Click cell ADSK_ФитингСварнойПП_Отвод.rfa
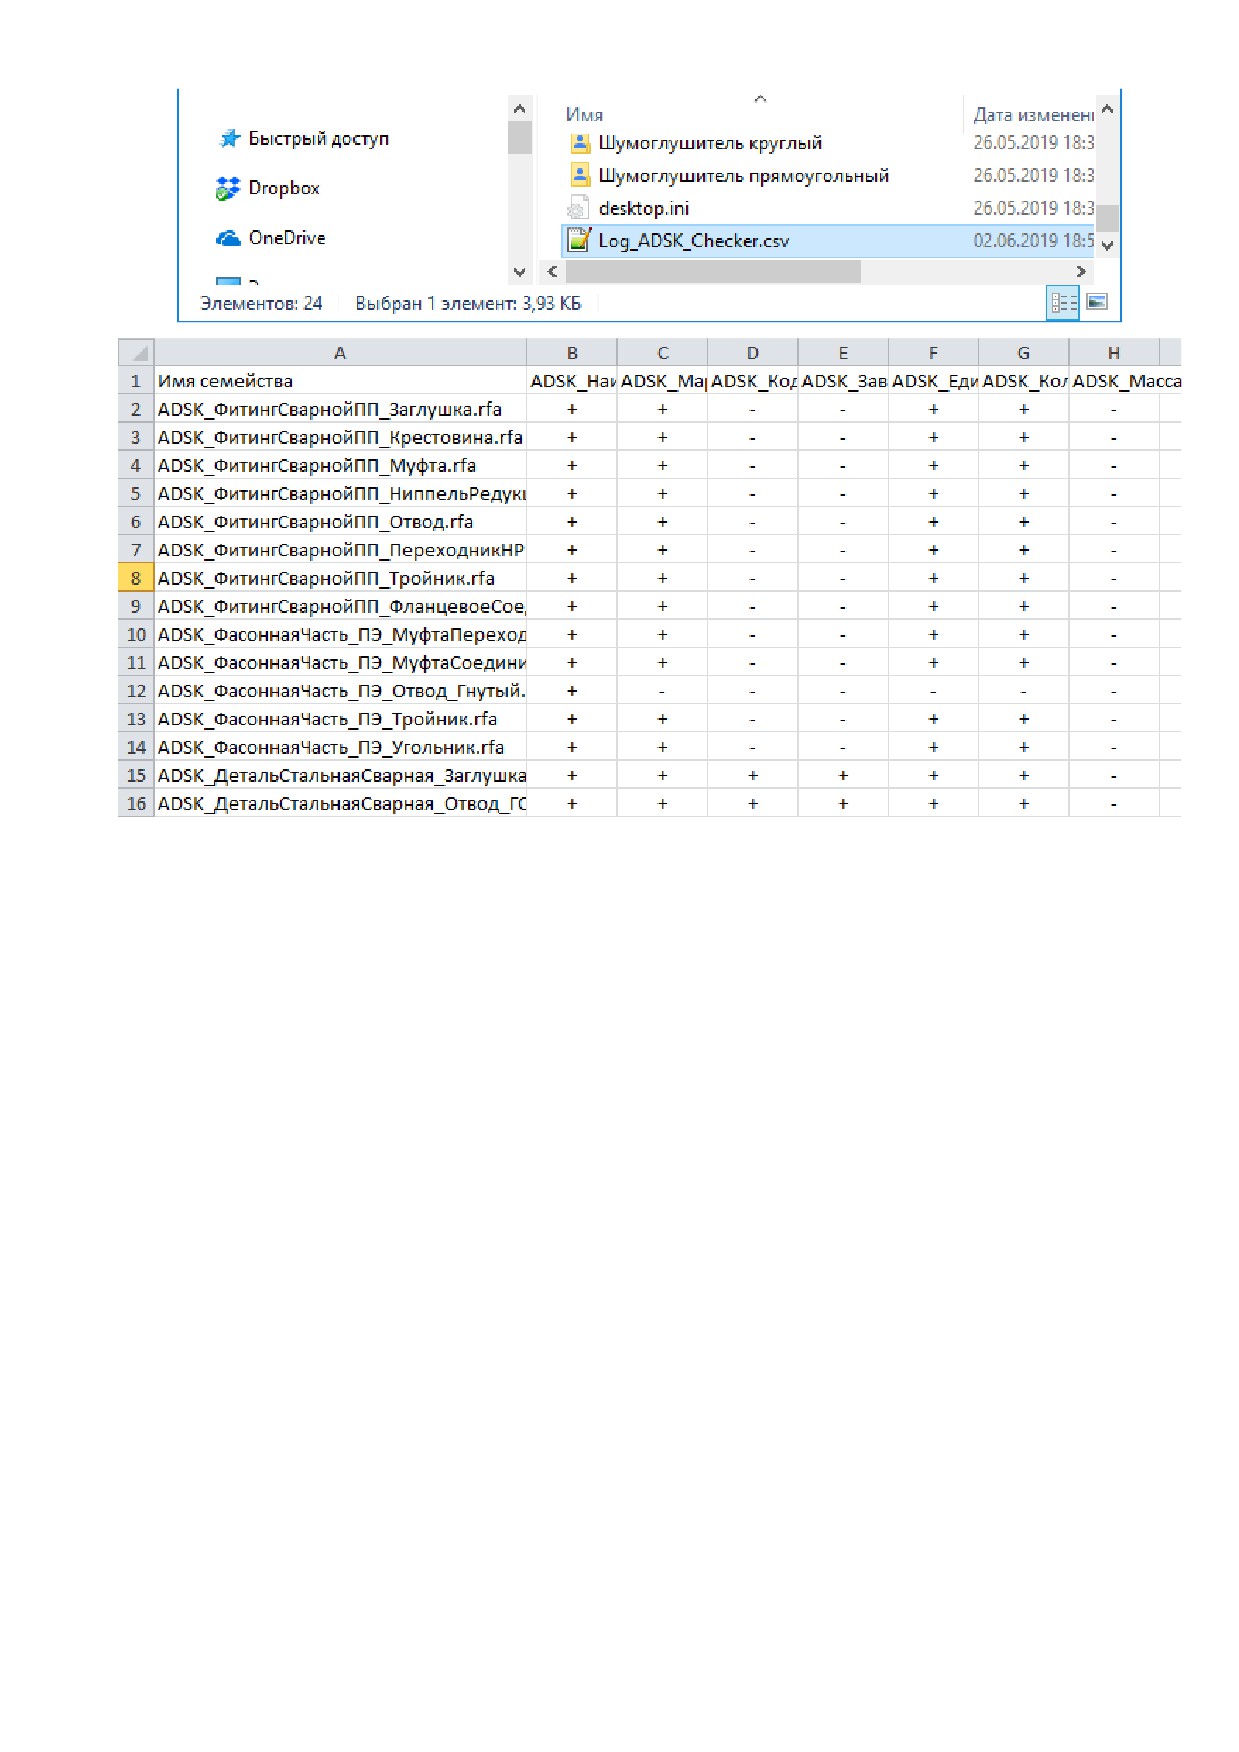Viewport: 1239px width, 1752px height. point(340,521)
